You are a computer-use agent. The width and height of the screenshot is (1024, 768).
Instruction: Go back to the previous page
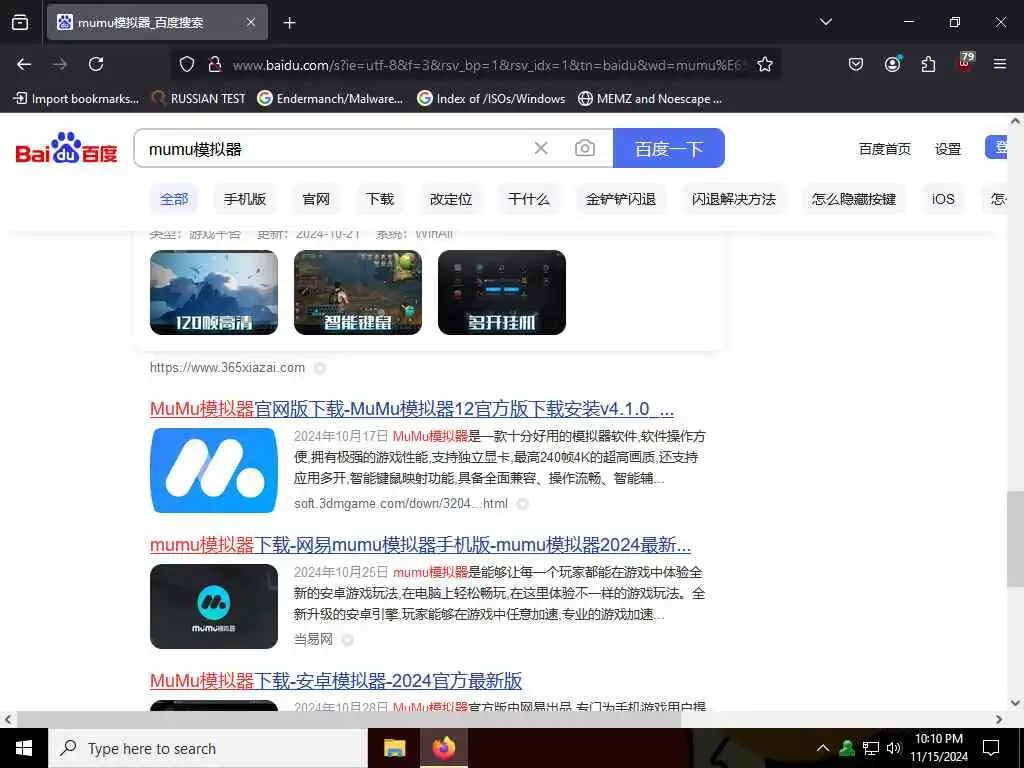coord(24,64)
